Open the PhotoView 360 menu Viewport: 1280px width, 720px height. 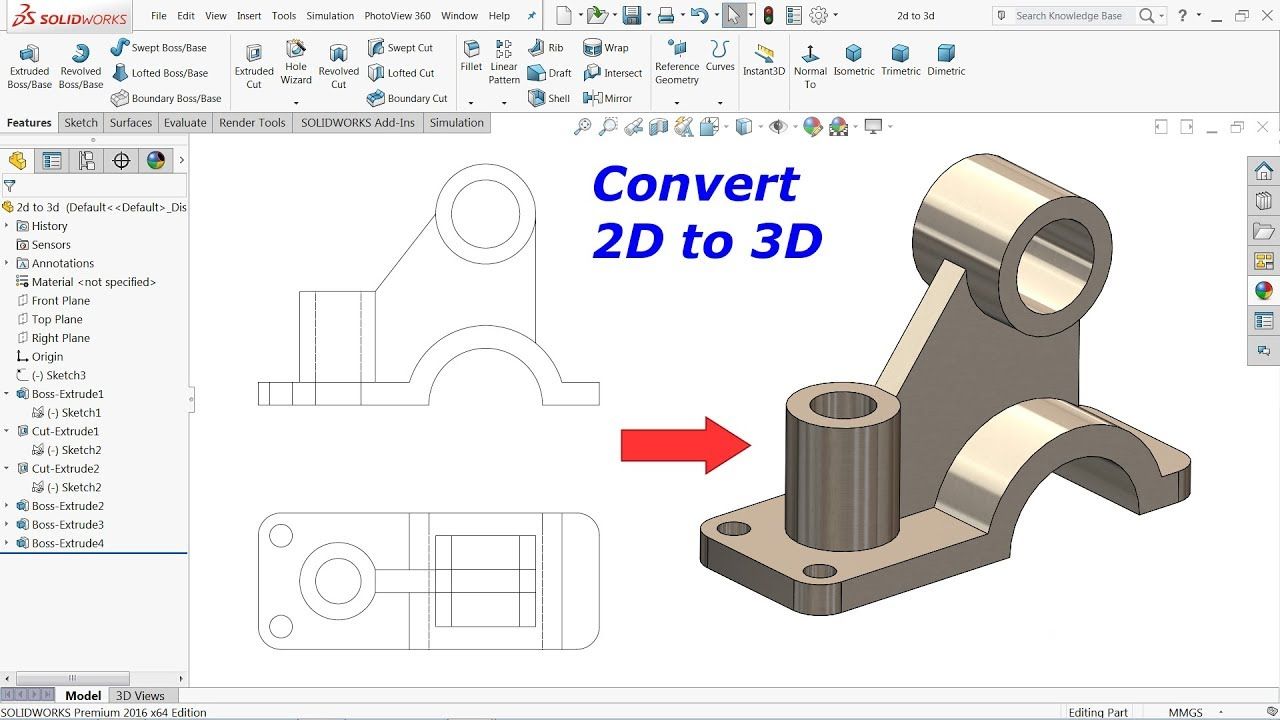[397, 16]
